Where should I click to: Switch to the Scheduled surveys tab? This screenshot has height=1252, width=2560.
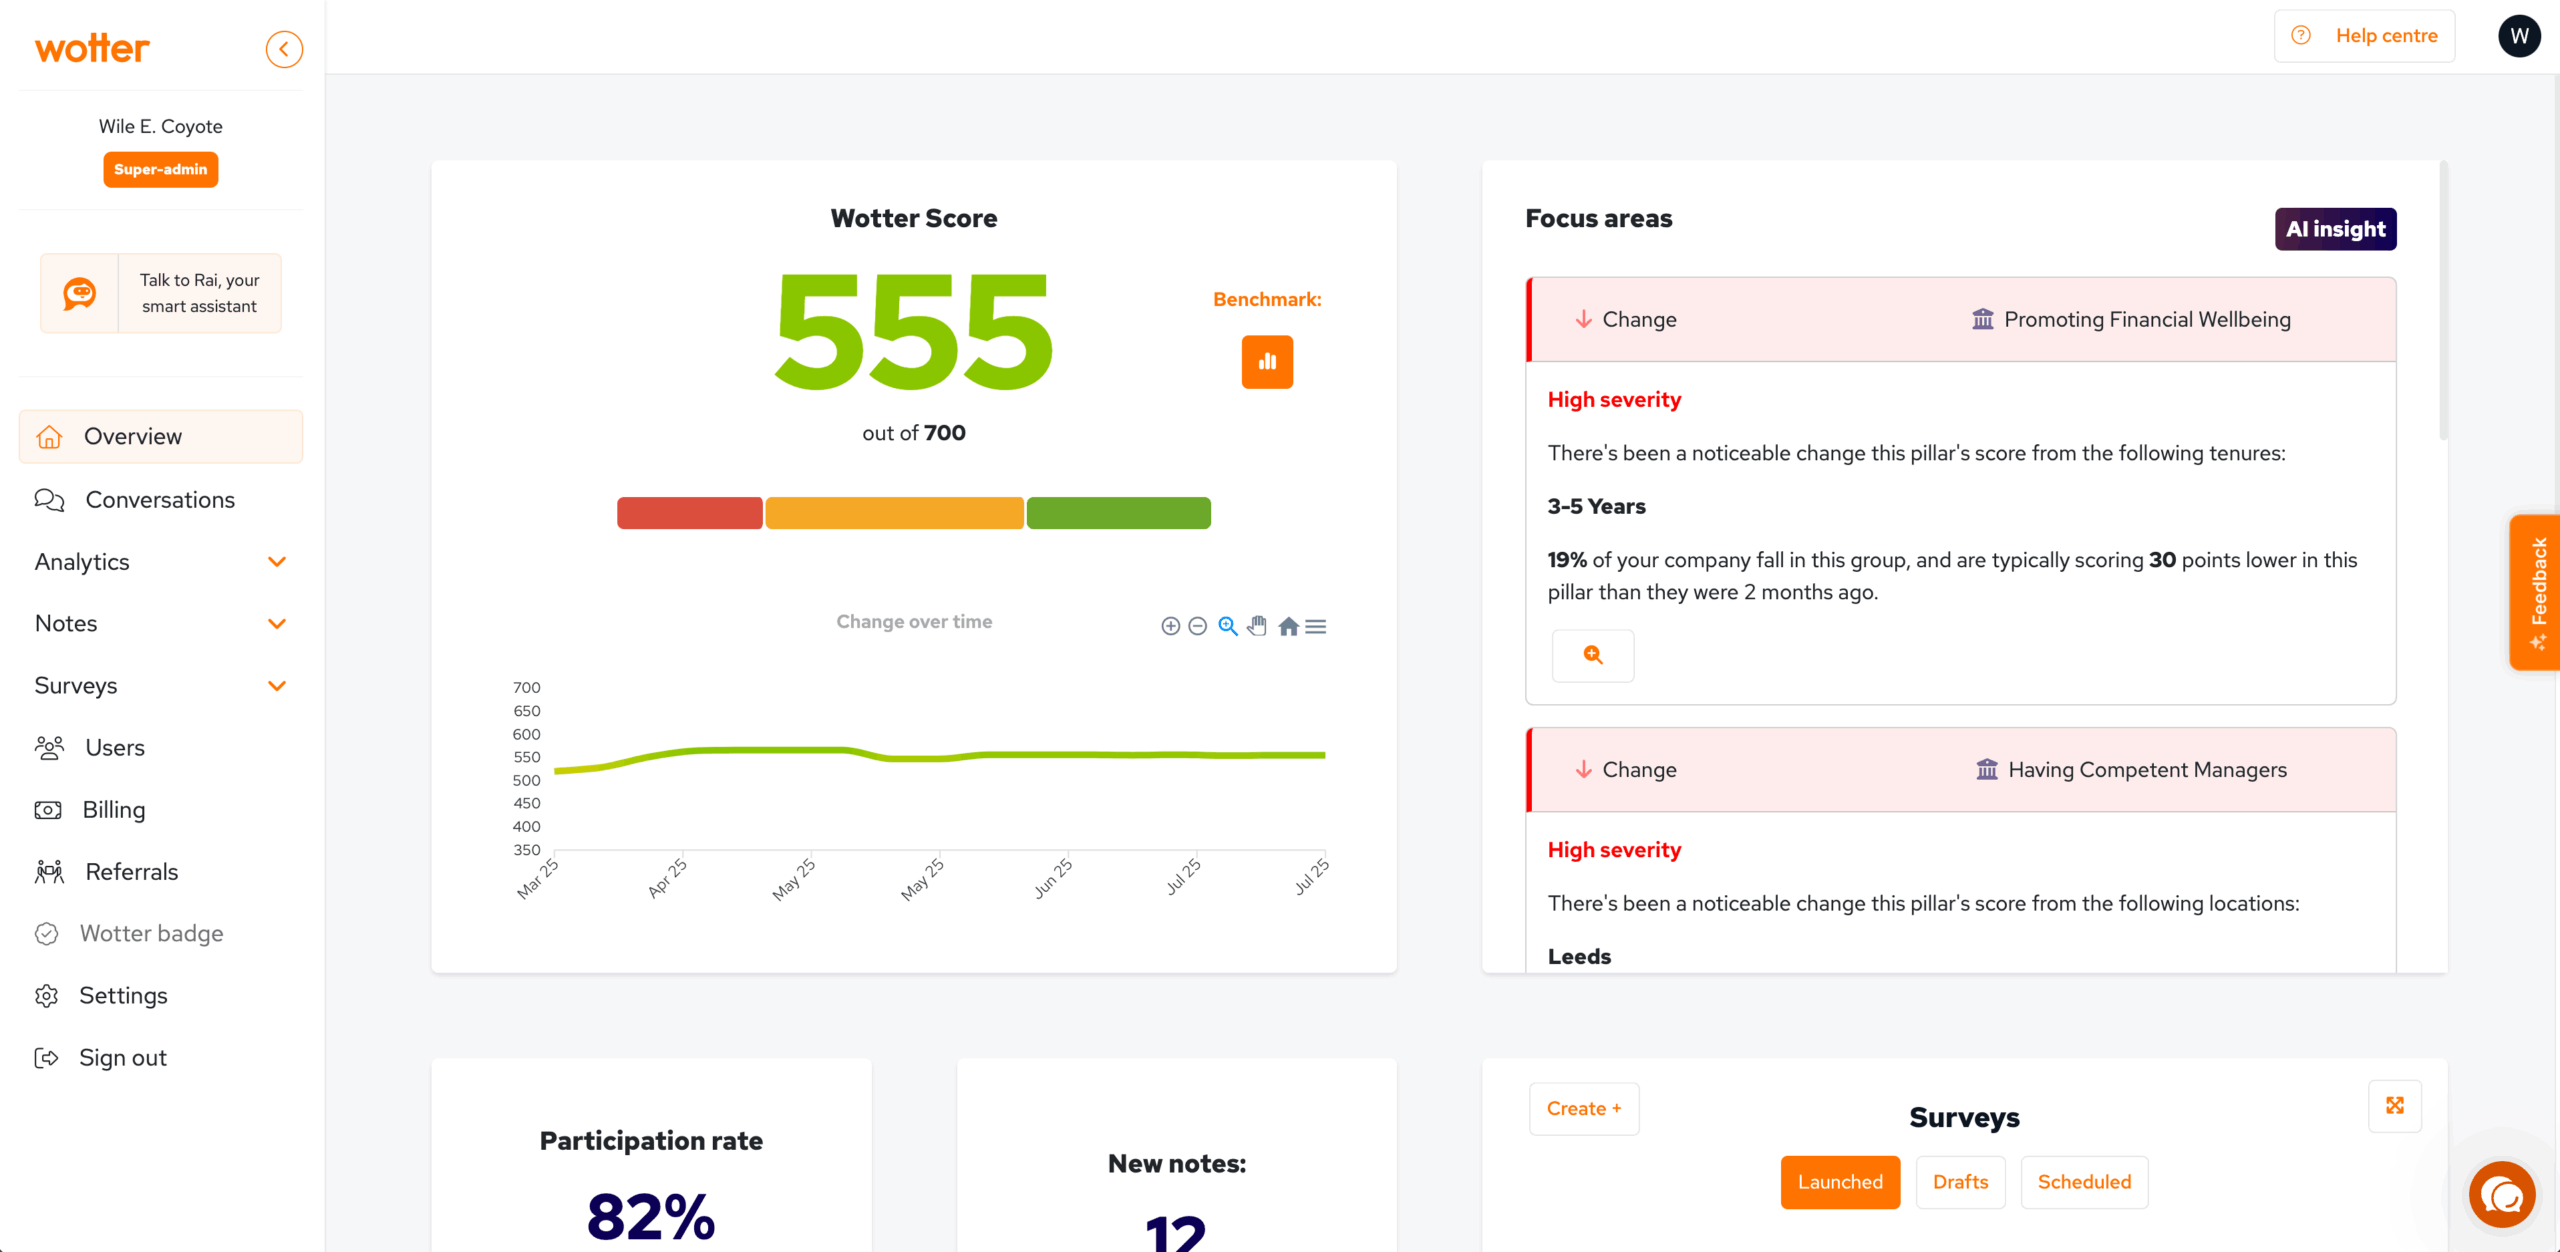(x=2084, y=1182)
